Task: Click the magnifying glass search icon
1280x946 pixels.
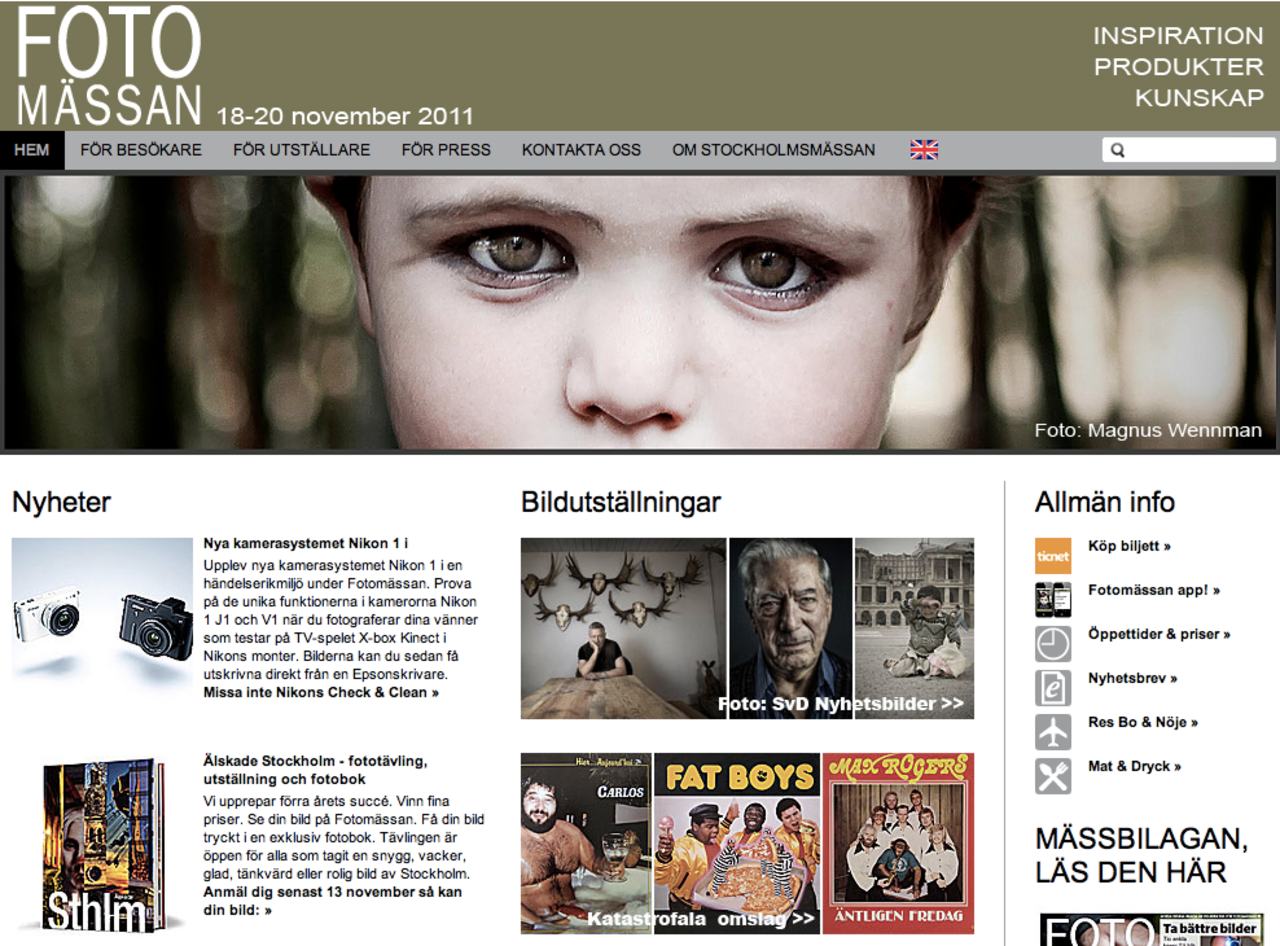Action: click(1118, 151)
